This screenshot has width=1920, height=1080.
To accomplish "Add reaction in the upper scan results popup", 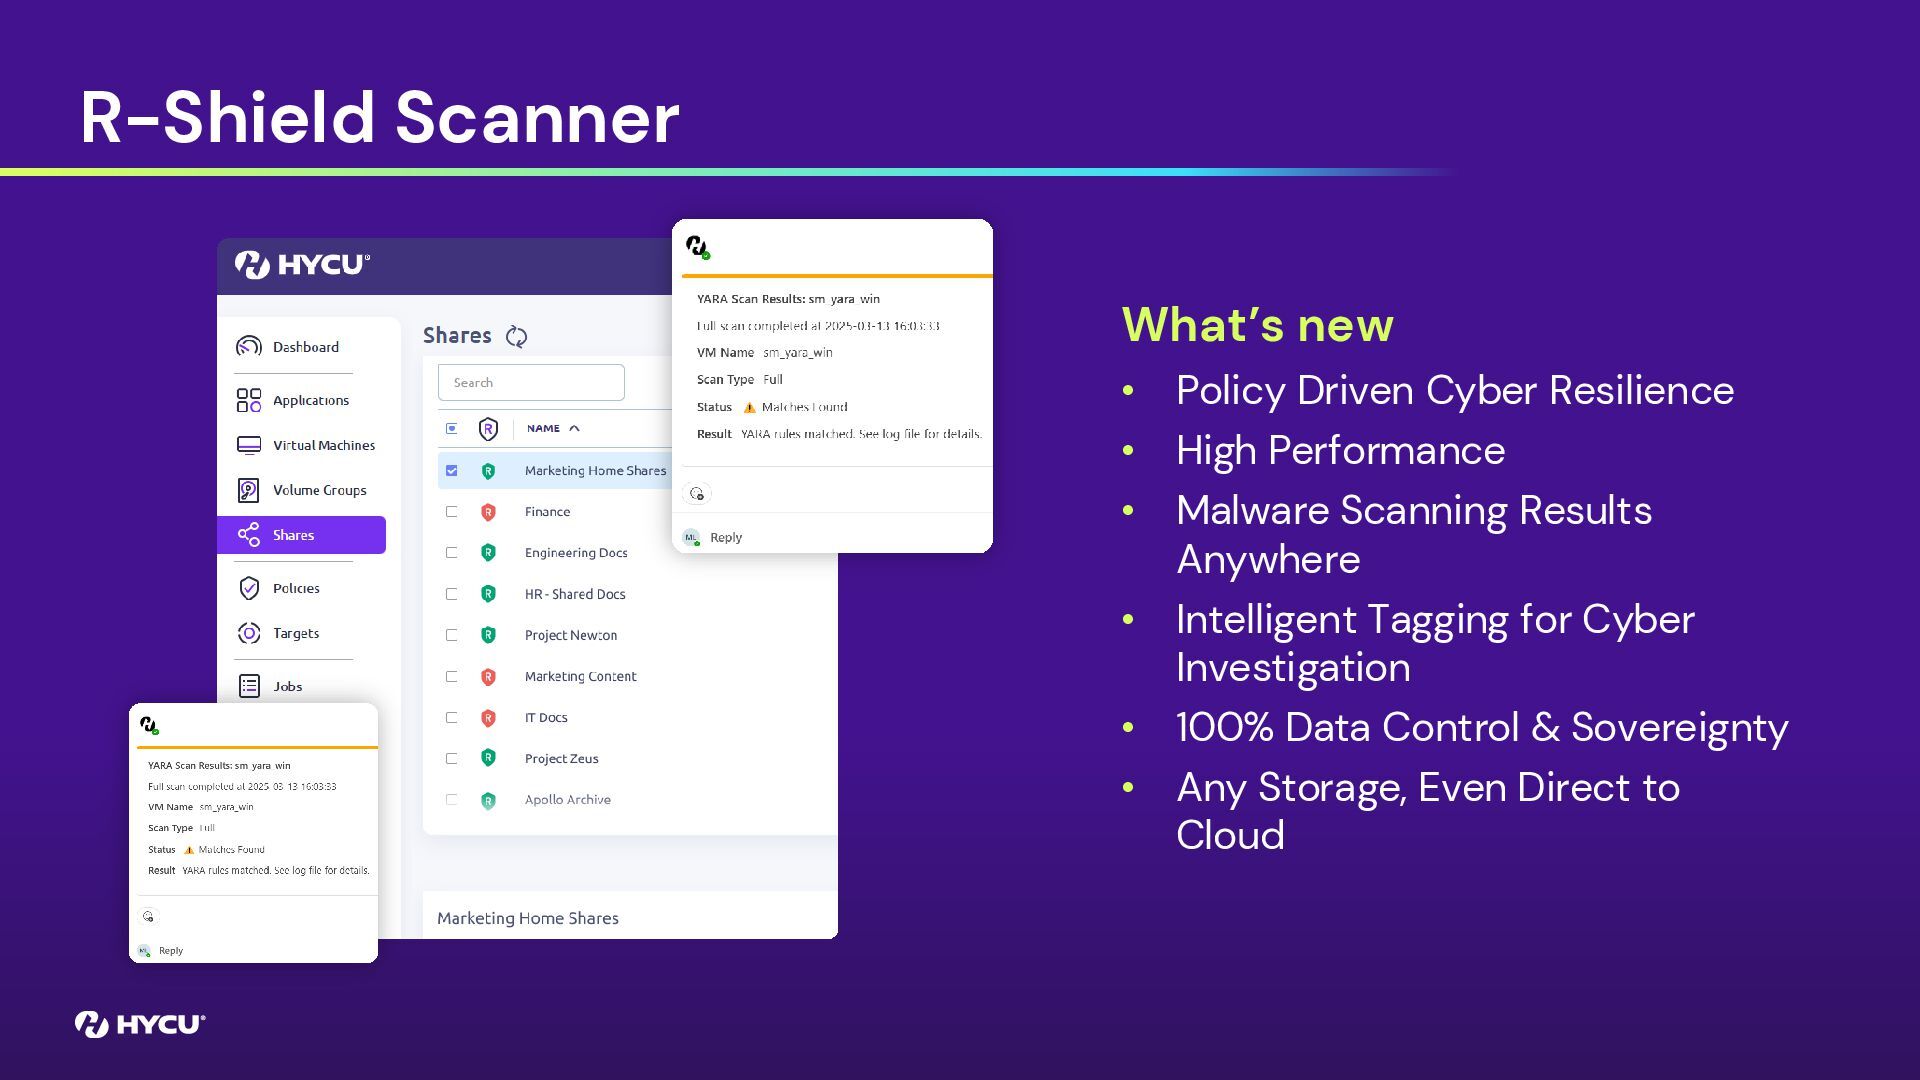I will pos(697,493).
